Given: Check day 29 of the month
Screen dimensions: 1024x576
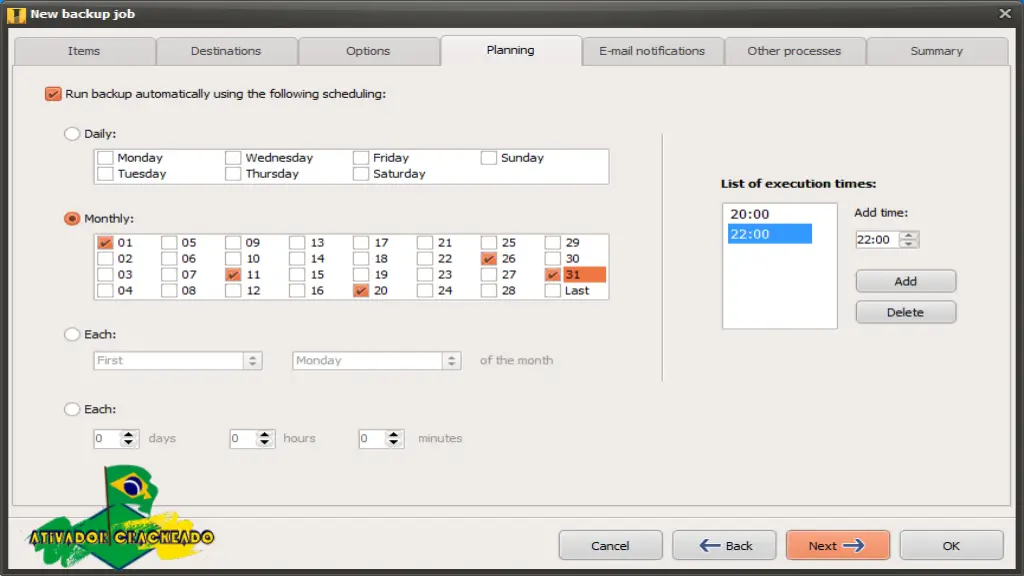Looking at the screenshot, I should point(552,243).
